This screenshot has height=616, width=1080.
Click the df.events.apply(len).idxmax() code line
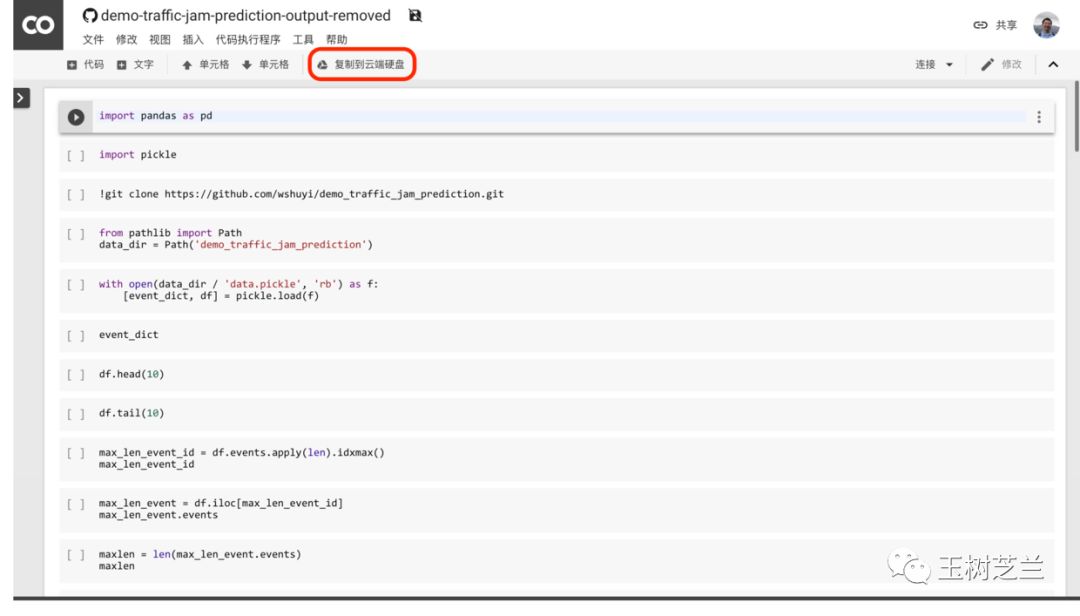[x=242, y=453]
